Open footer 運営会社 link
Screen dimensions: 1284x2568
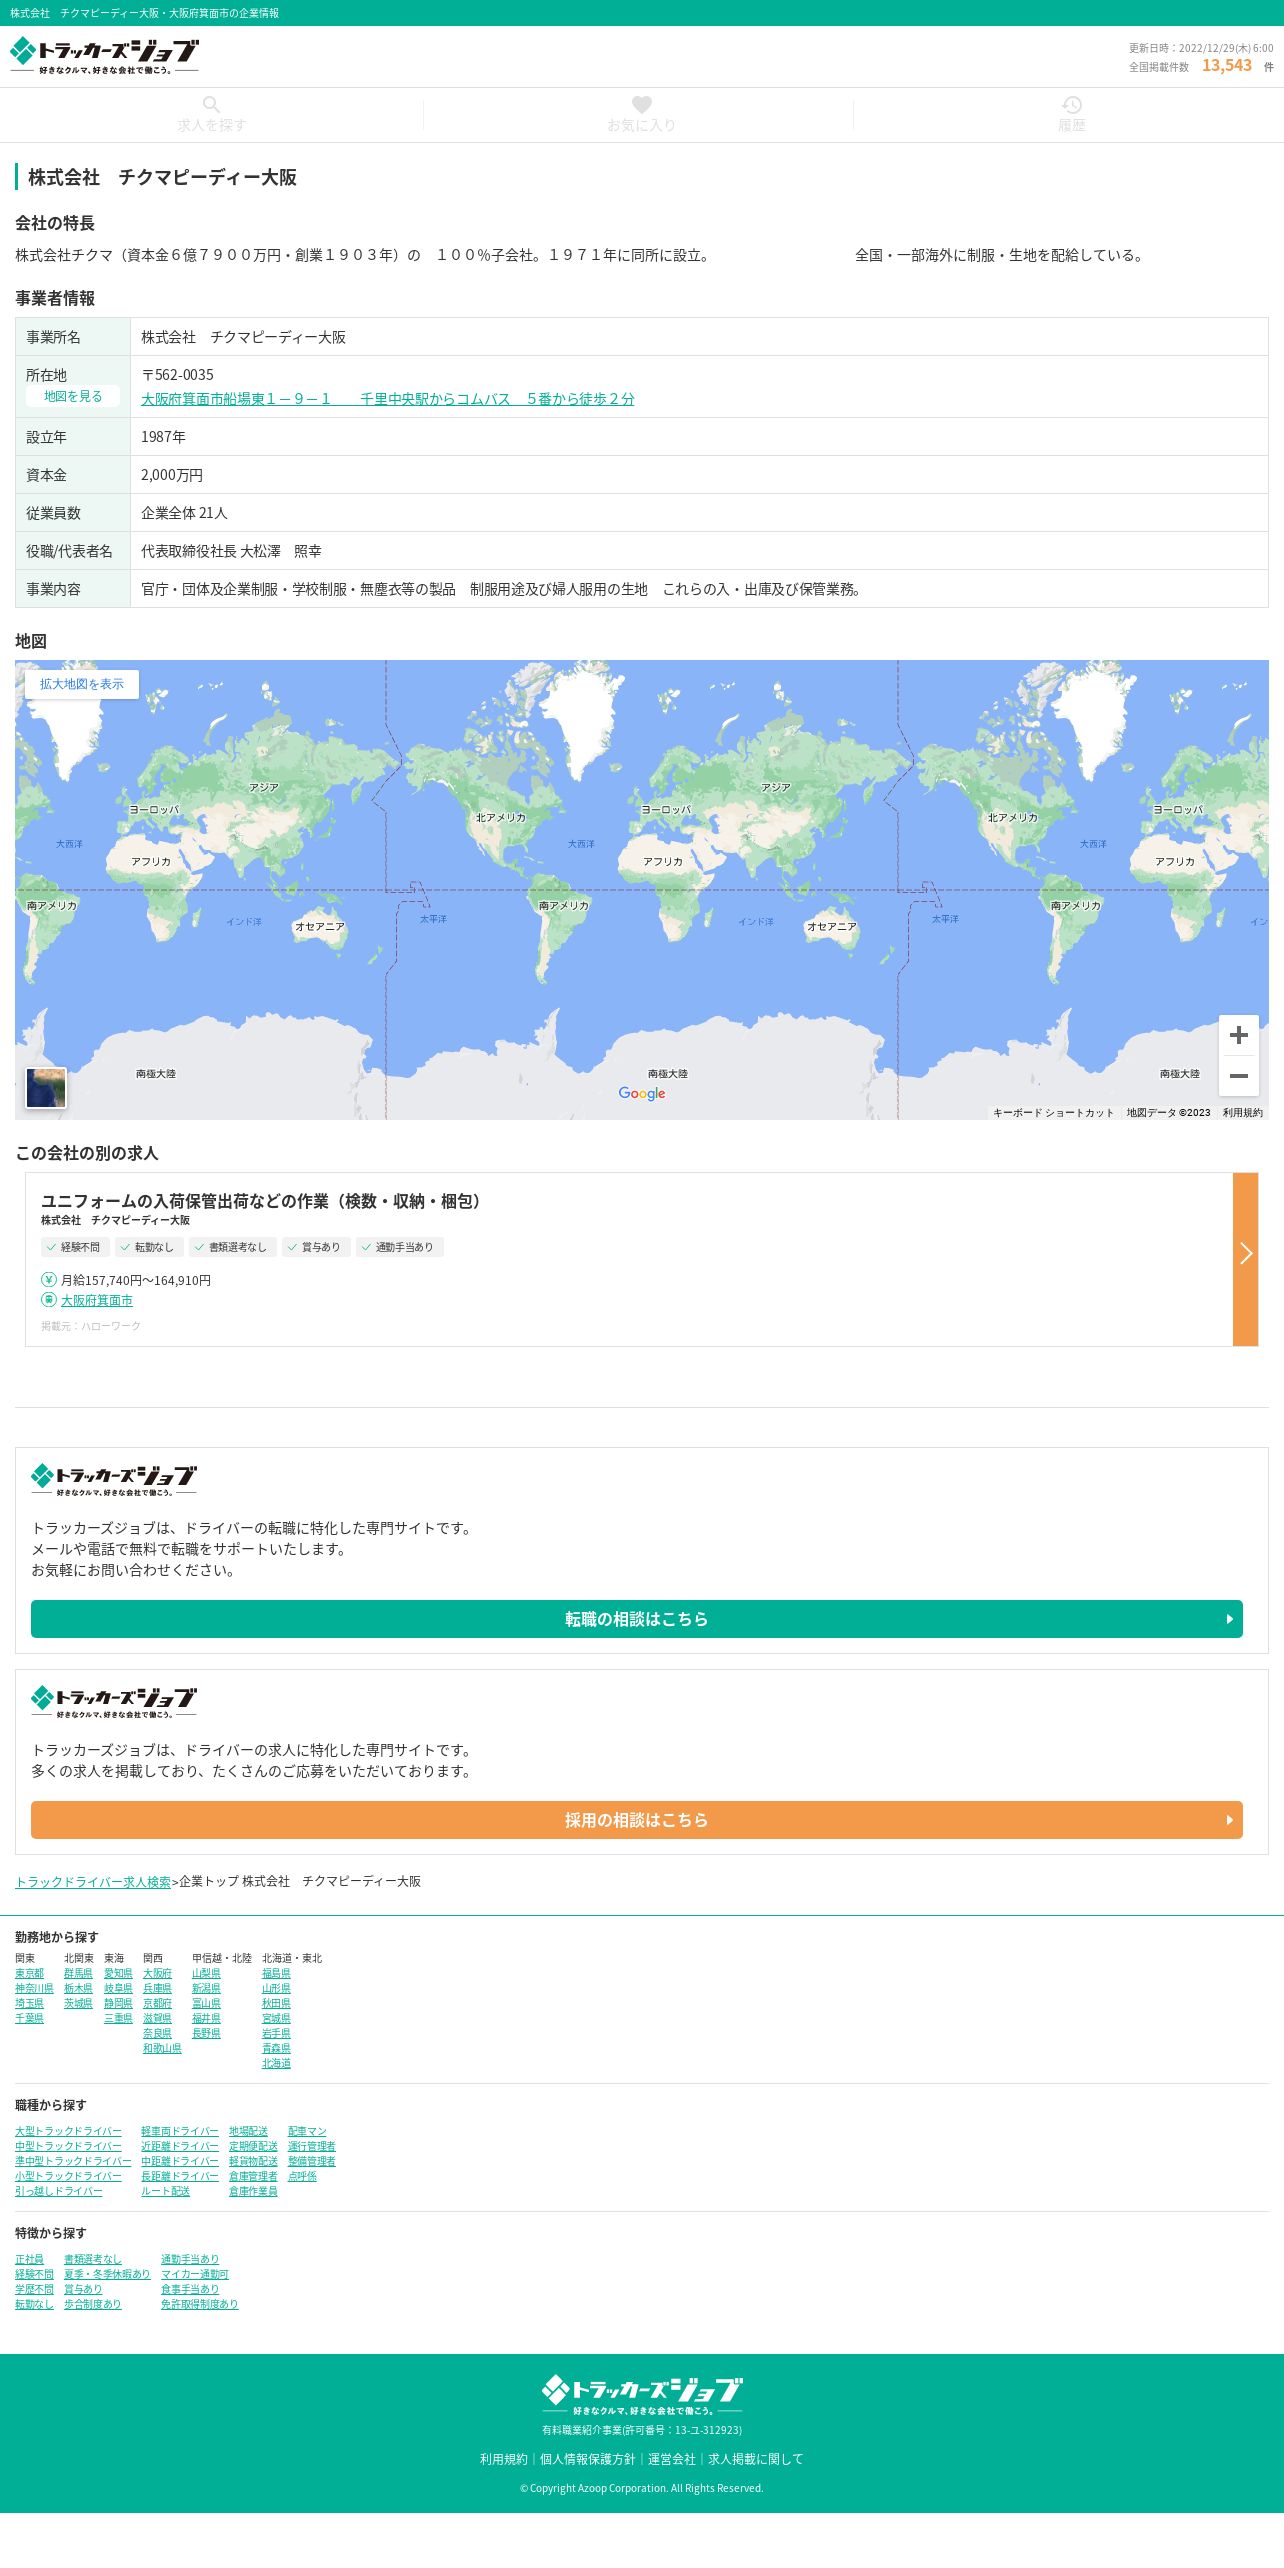672,2459
